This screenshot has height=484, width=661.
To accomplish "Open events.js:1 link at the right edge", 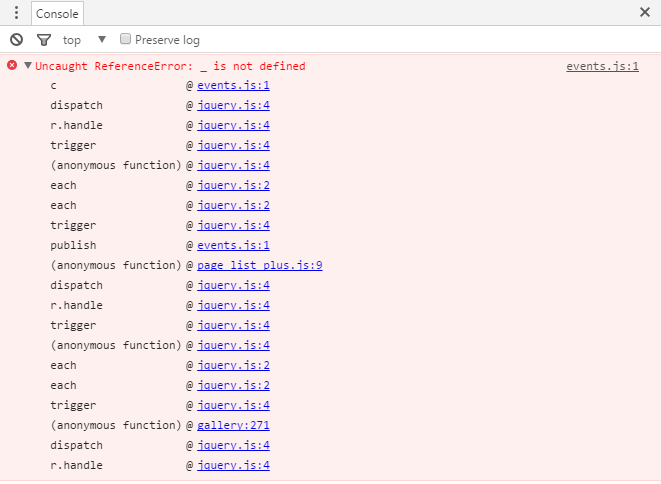I will pos(602,66).
